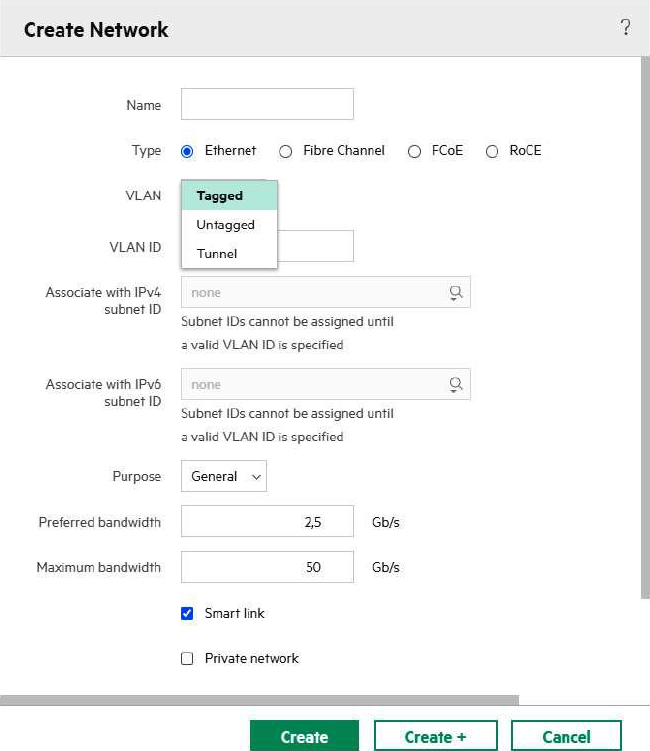Click into the Name text field
Viewport: 650px width, 751px height.
[x=267, y=105]
